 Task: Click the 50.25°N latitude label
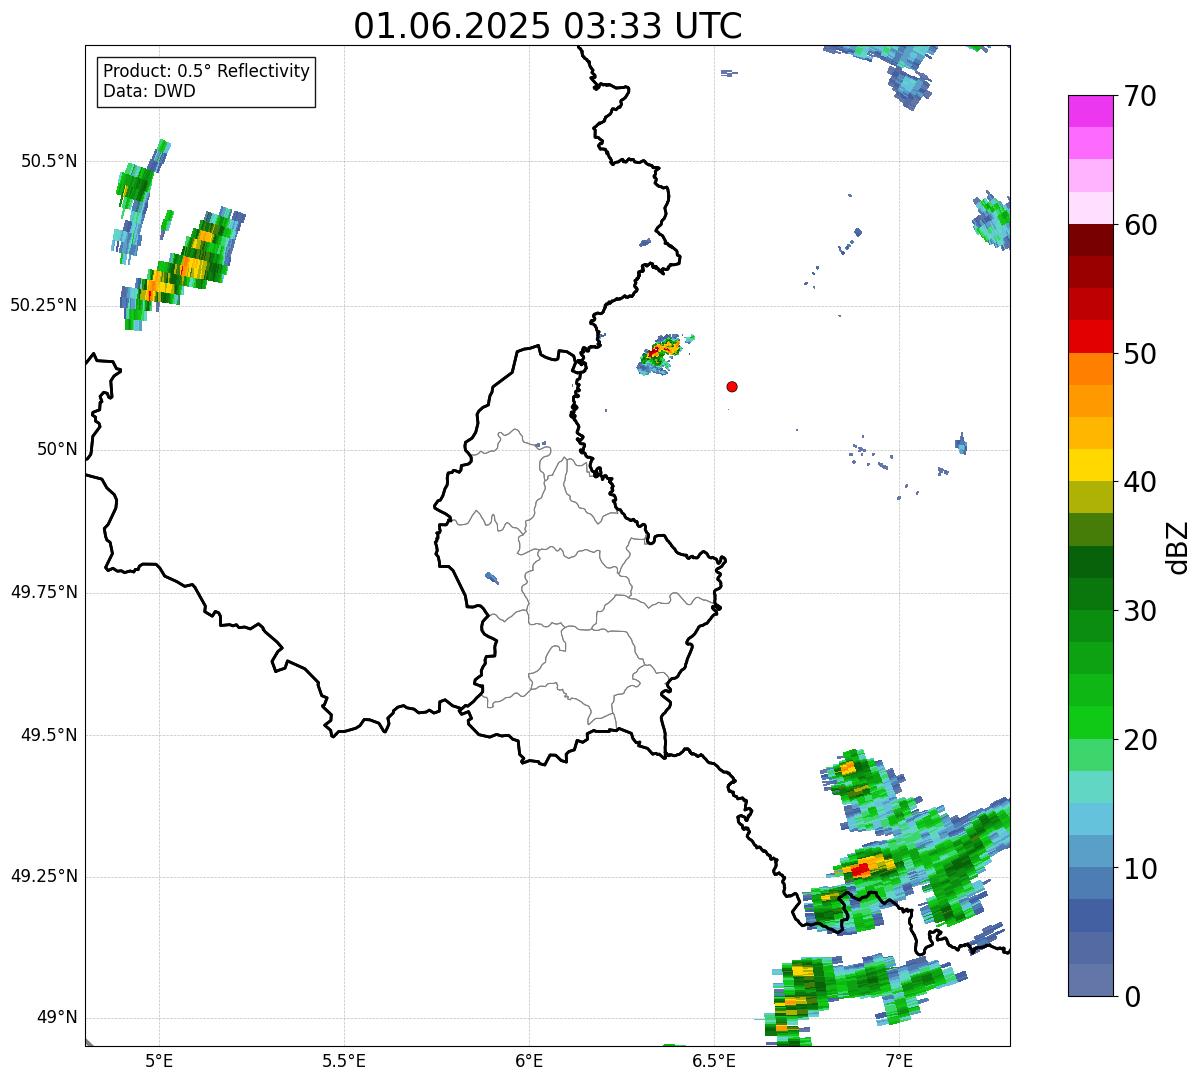click(x=44, y=305)
